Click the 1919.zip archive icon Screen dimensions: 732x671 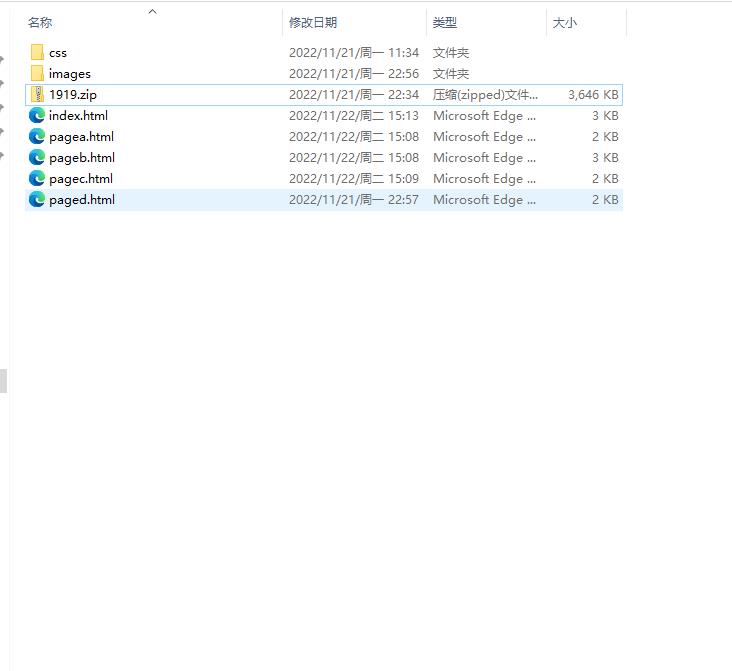click(x=37, y=95)
